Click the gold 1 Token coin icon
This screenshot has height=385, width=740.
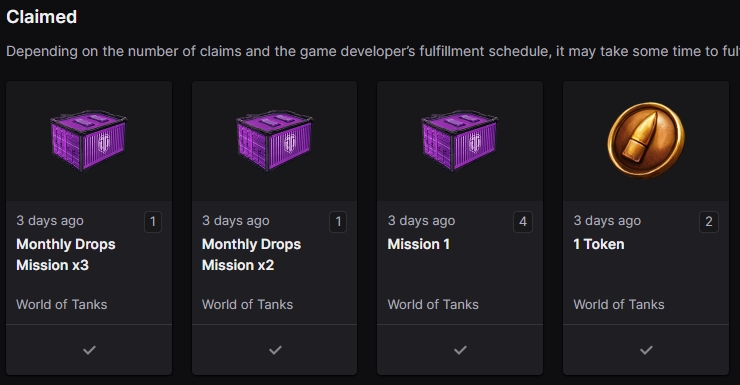[x=646, y=140]
